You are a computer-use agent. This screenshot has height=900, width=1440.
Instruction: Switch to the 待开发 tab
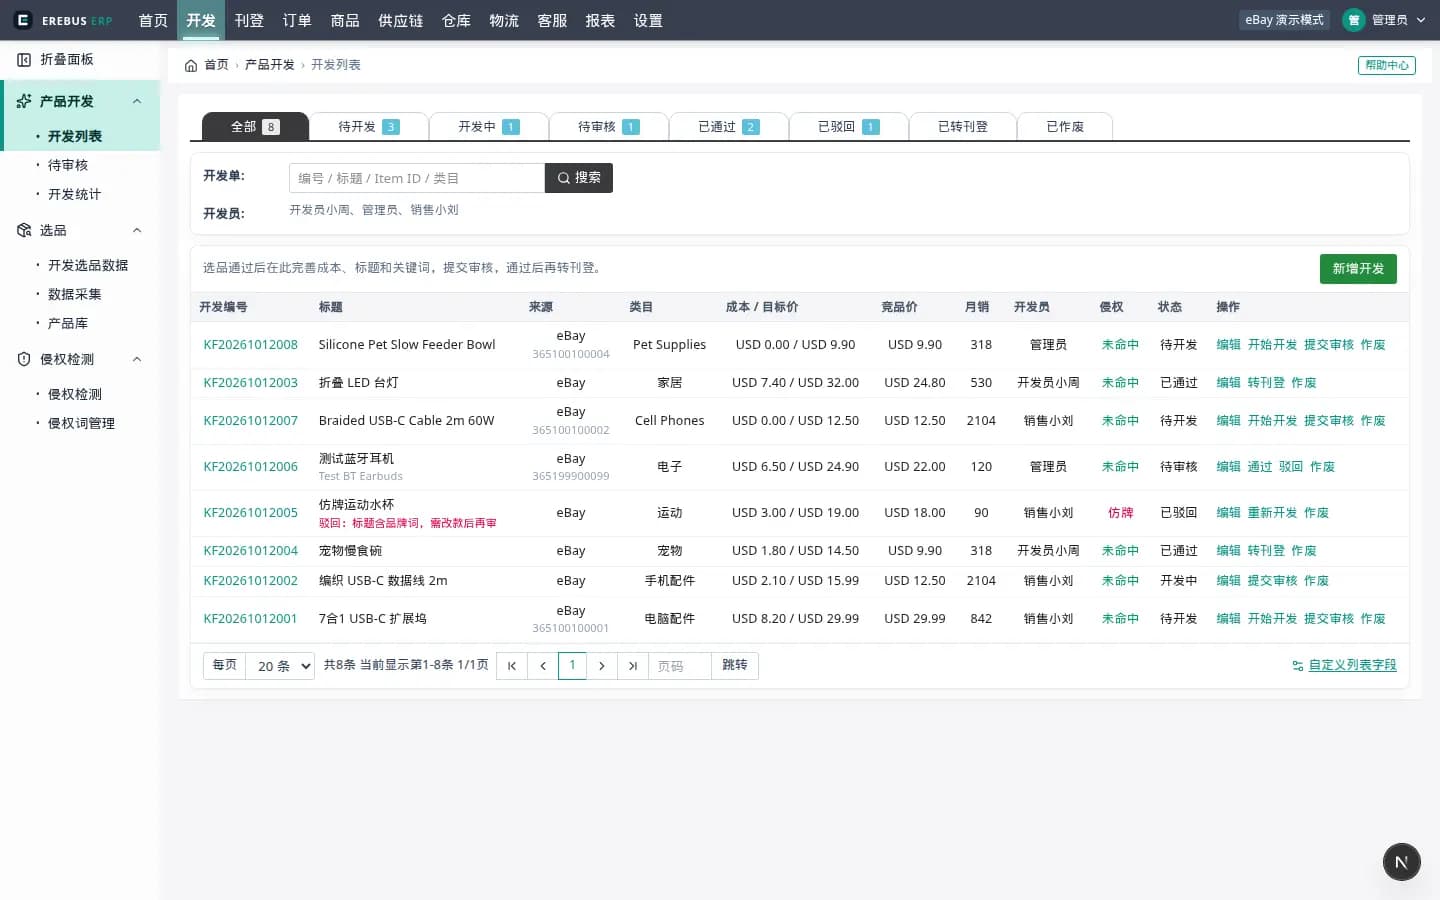[x=369, y=127]
